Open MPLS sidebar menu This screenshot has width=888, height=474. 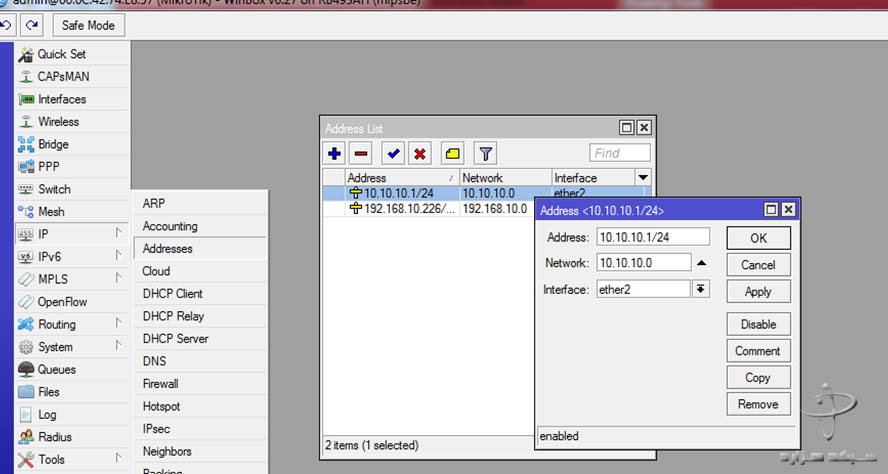(71, 279)
